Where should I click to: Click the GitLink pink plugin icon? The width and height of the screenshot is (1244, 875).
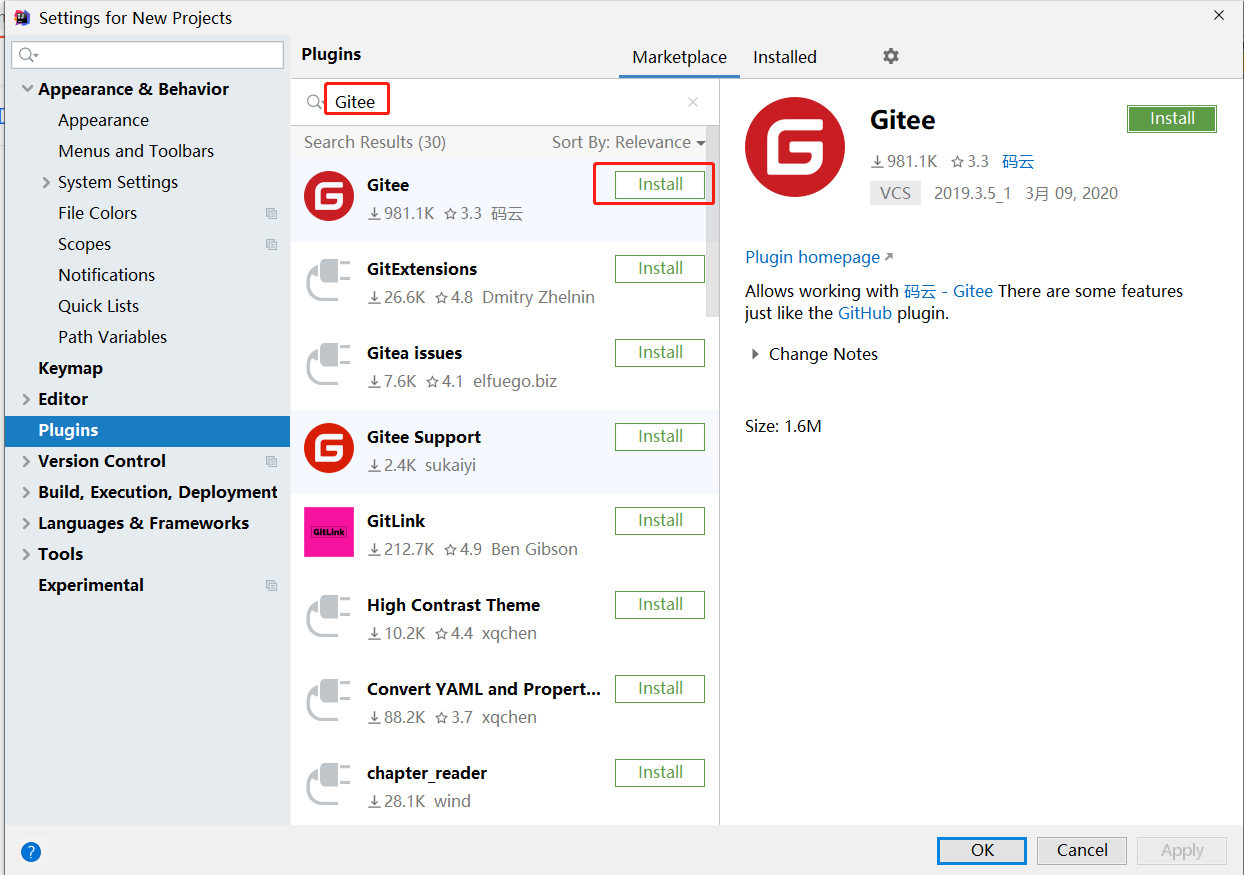(329, 532)
